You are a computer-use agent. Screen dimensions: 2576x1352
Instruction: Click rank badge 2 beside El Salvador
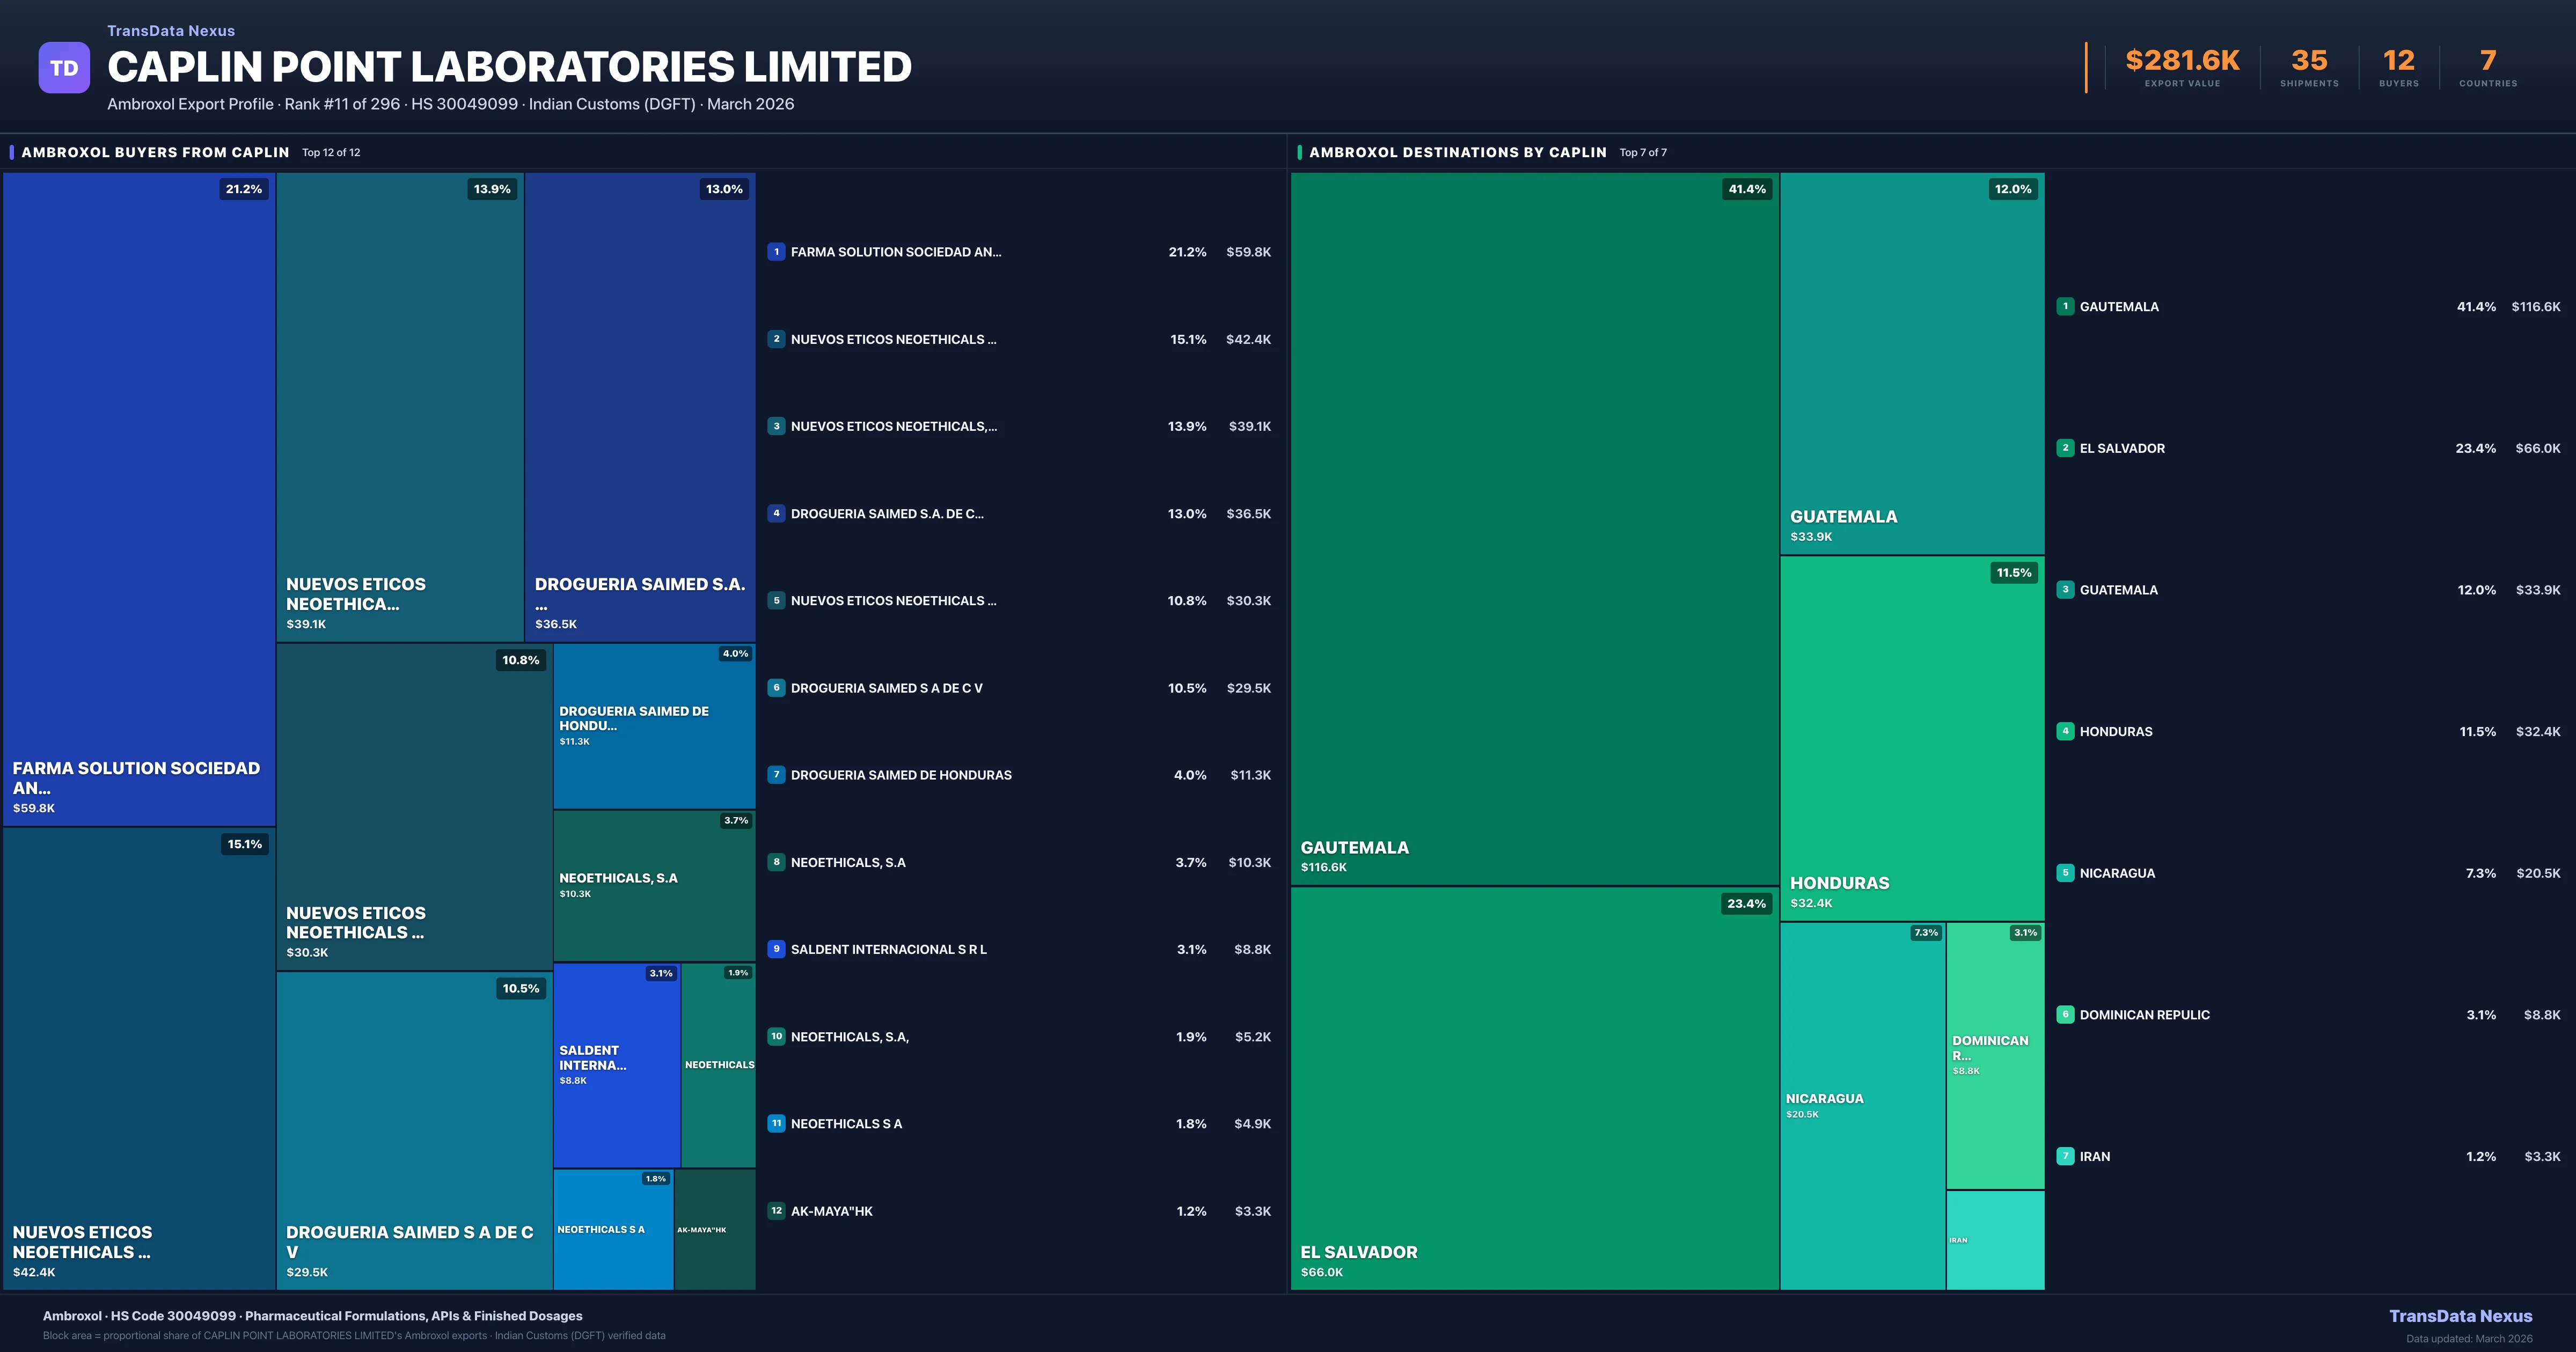(2065, 448)
